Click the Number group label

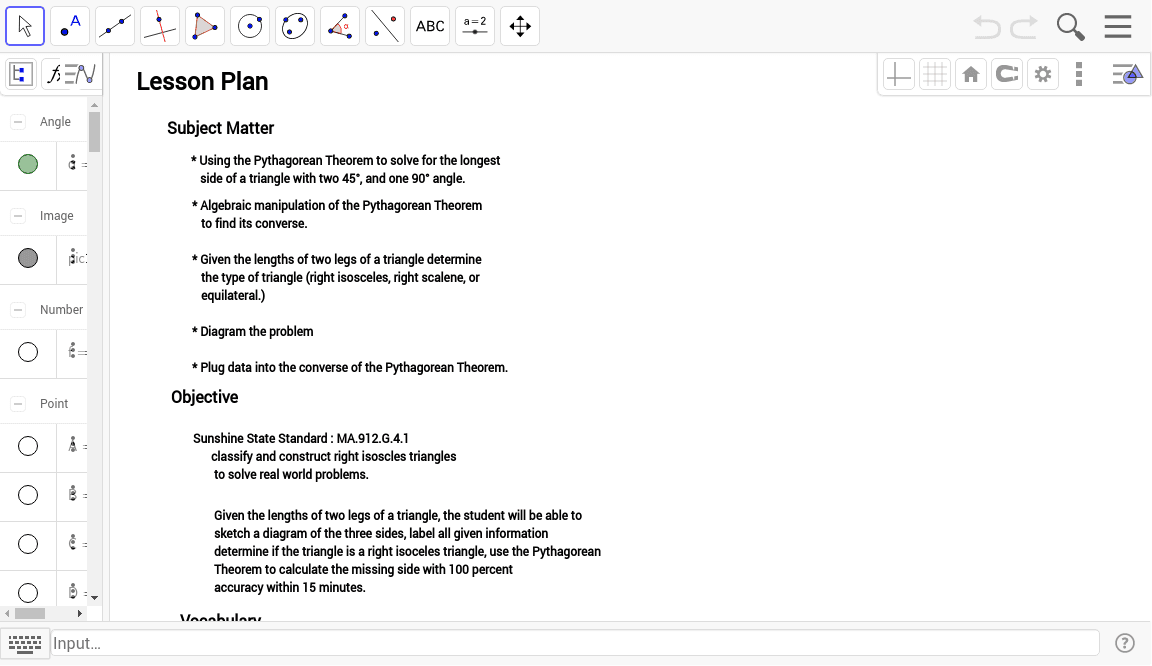coord(61,310)
